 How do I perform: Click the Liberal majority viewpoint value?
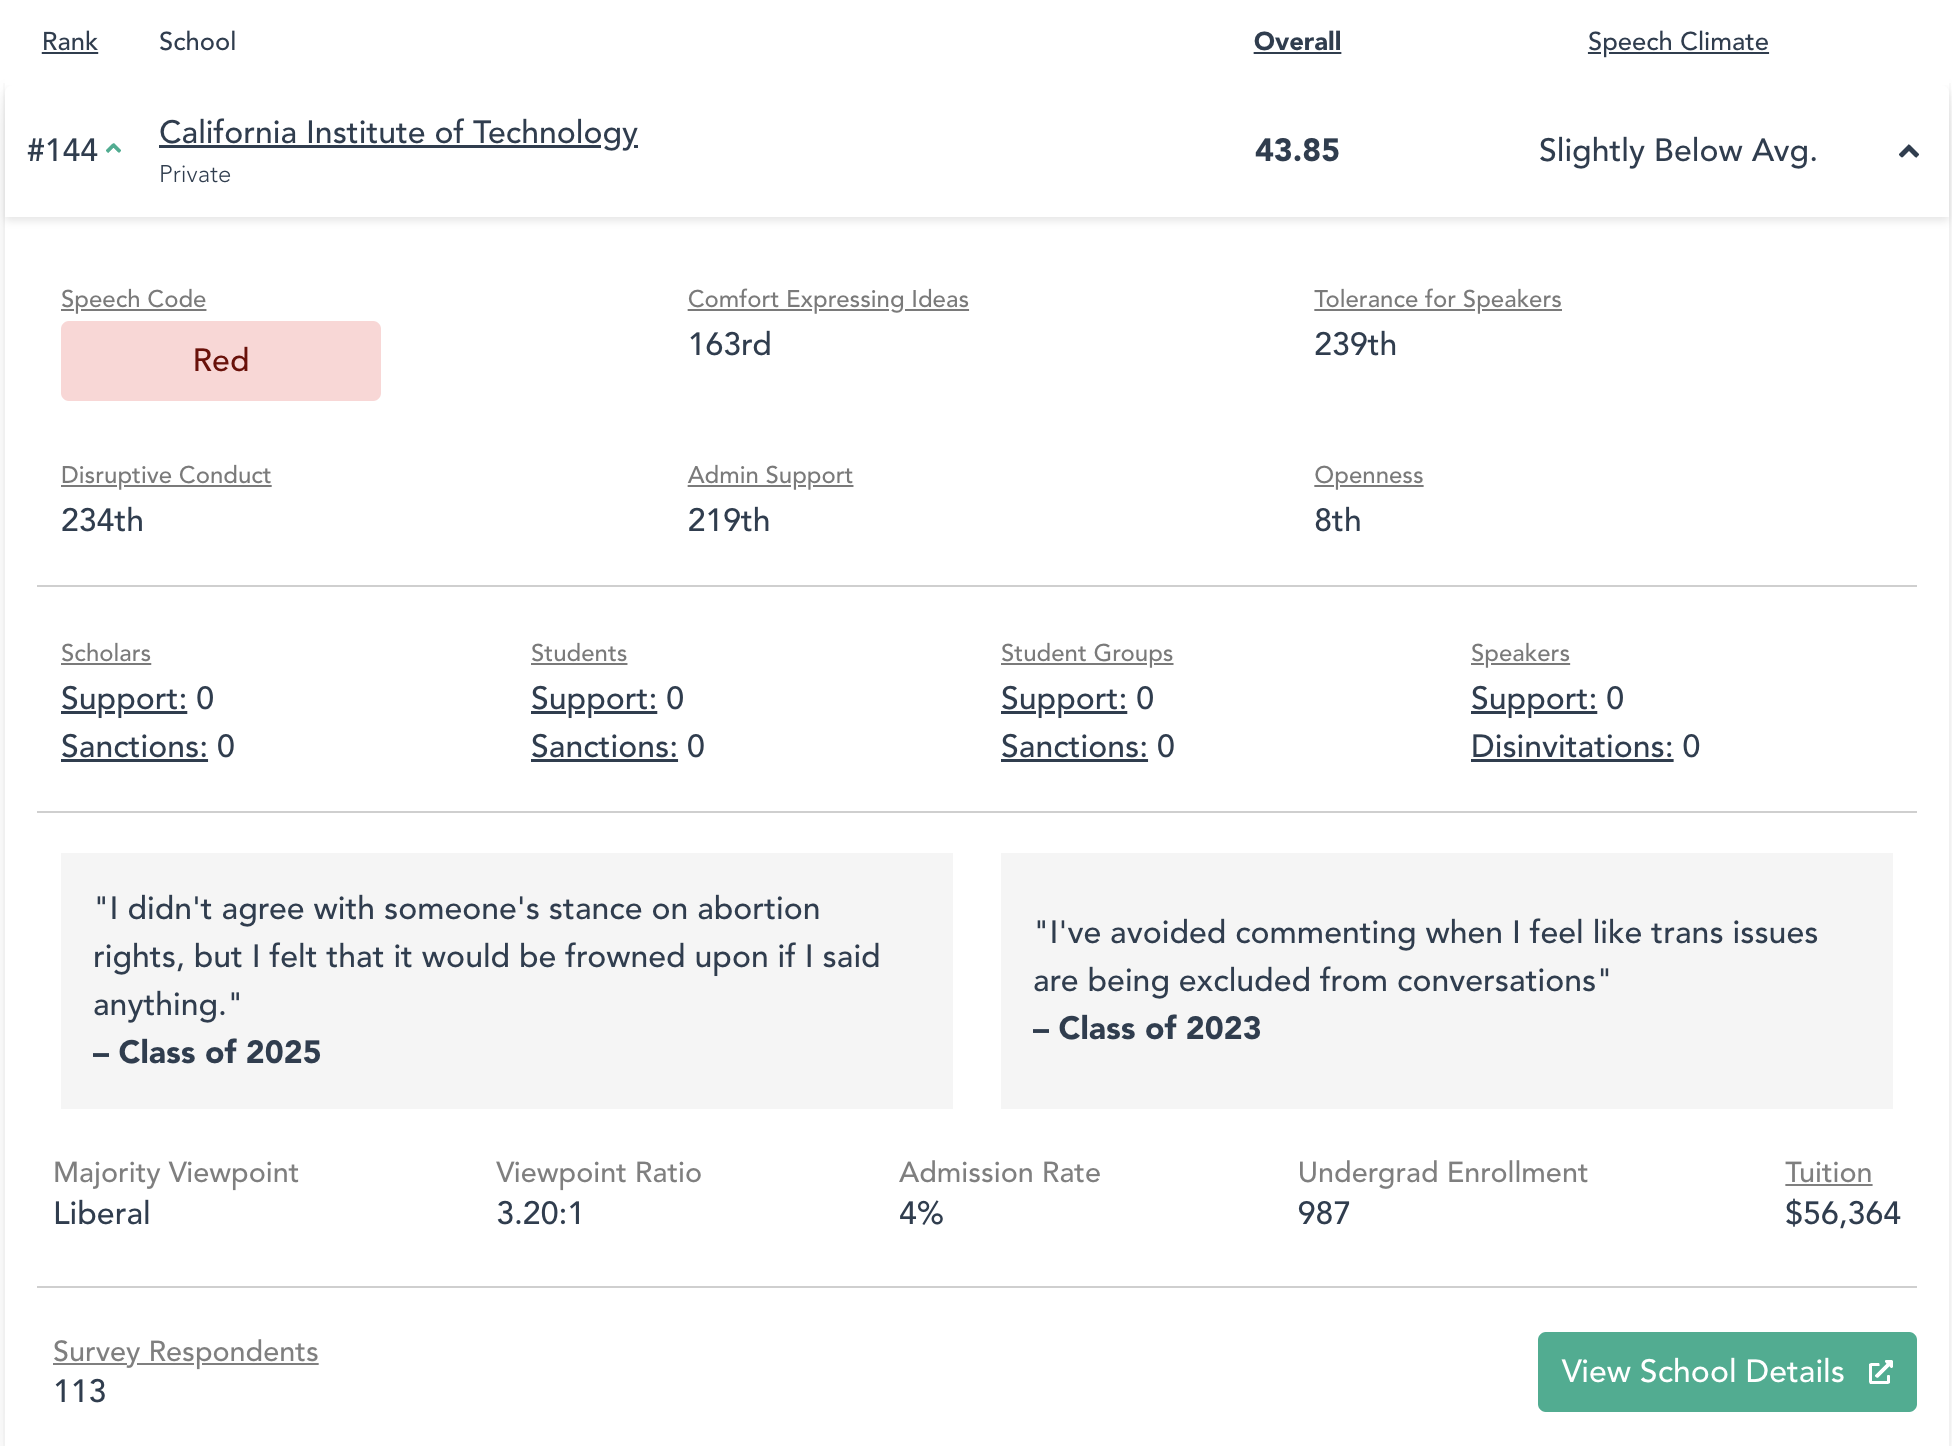point(102,1213)
